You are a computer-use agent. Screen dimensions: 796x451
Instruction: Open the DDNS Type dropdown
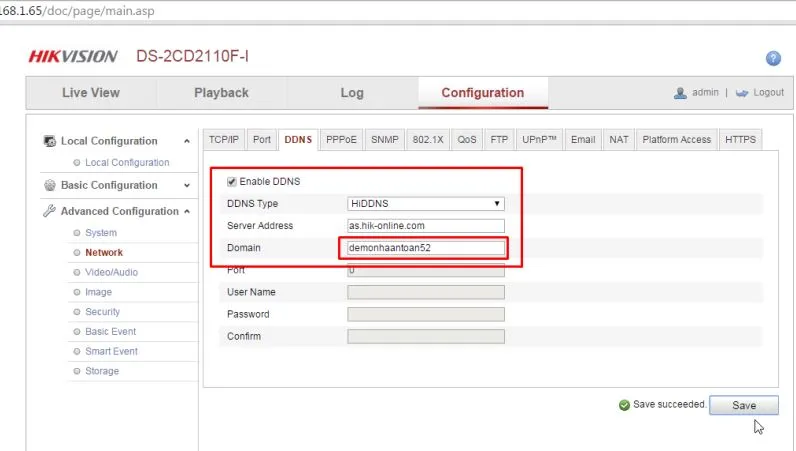point(425,204)
